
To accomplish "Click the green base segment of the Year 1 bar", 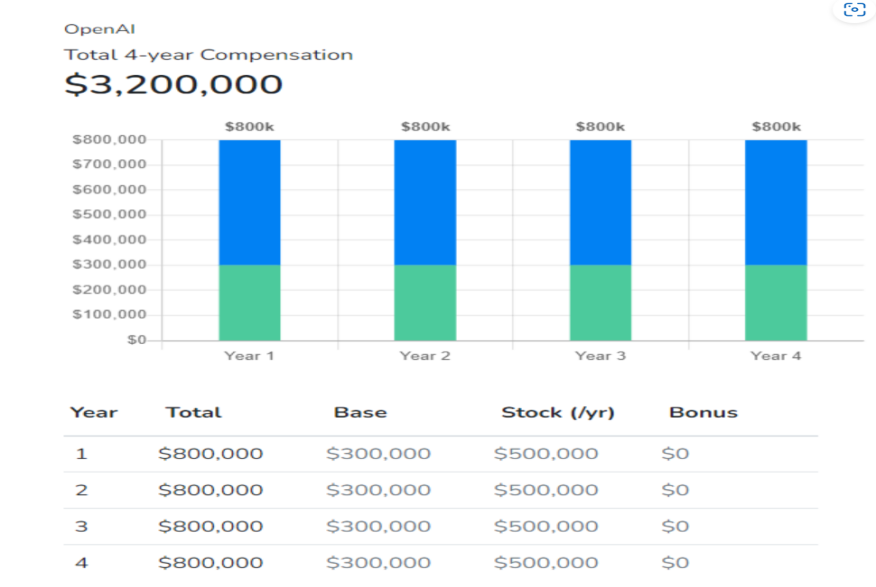I will pos(250,303).
